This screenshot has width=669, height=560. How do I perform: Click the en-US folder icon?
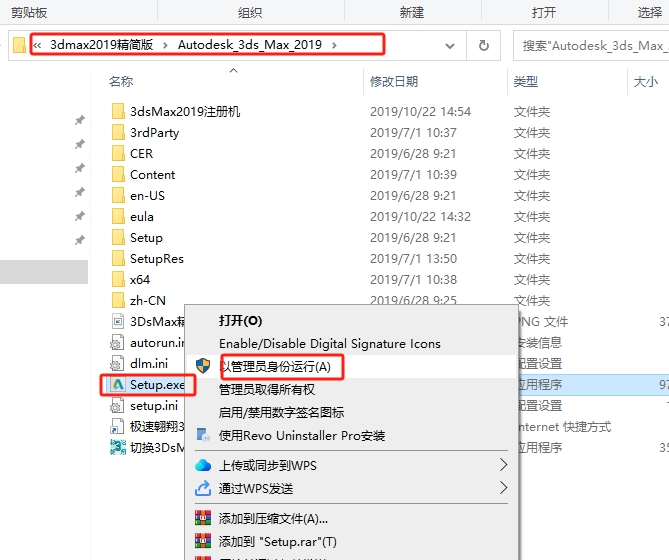pyautogui.click(x=118, y=195)
